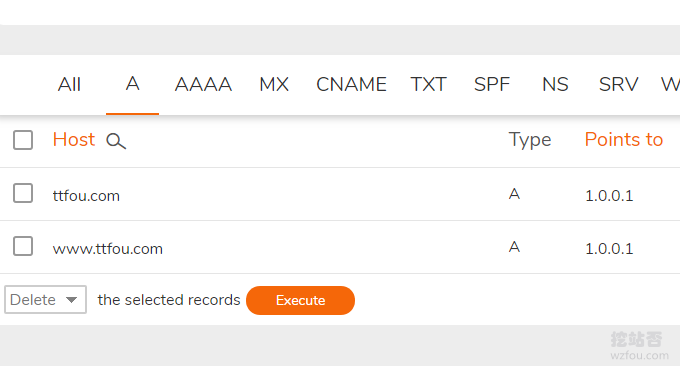Toggle the select-all checkbox beside Host

23,140
